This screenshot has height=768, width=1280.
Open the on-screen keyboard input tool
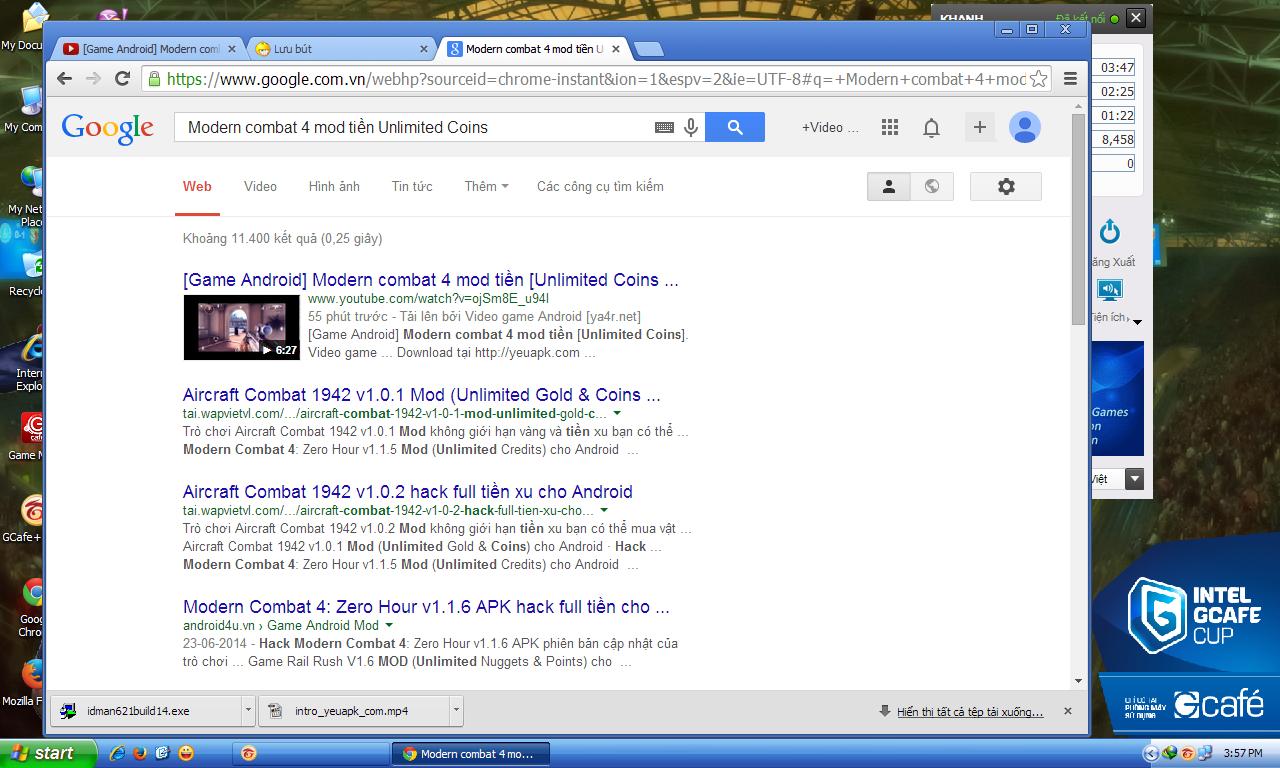pyautogui.click(x=664, y=127)
